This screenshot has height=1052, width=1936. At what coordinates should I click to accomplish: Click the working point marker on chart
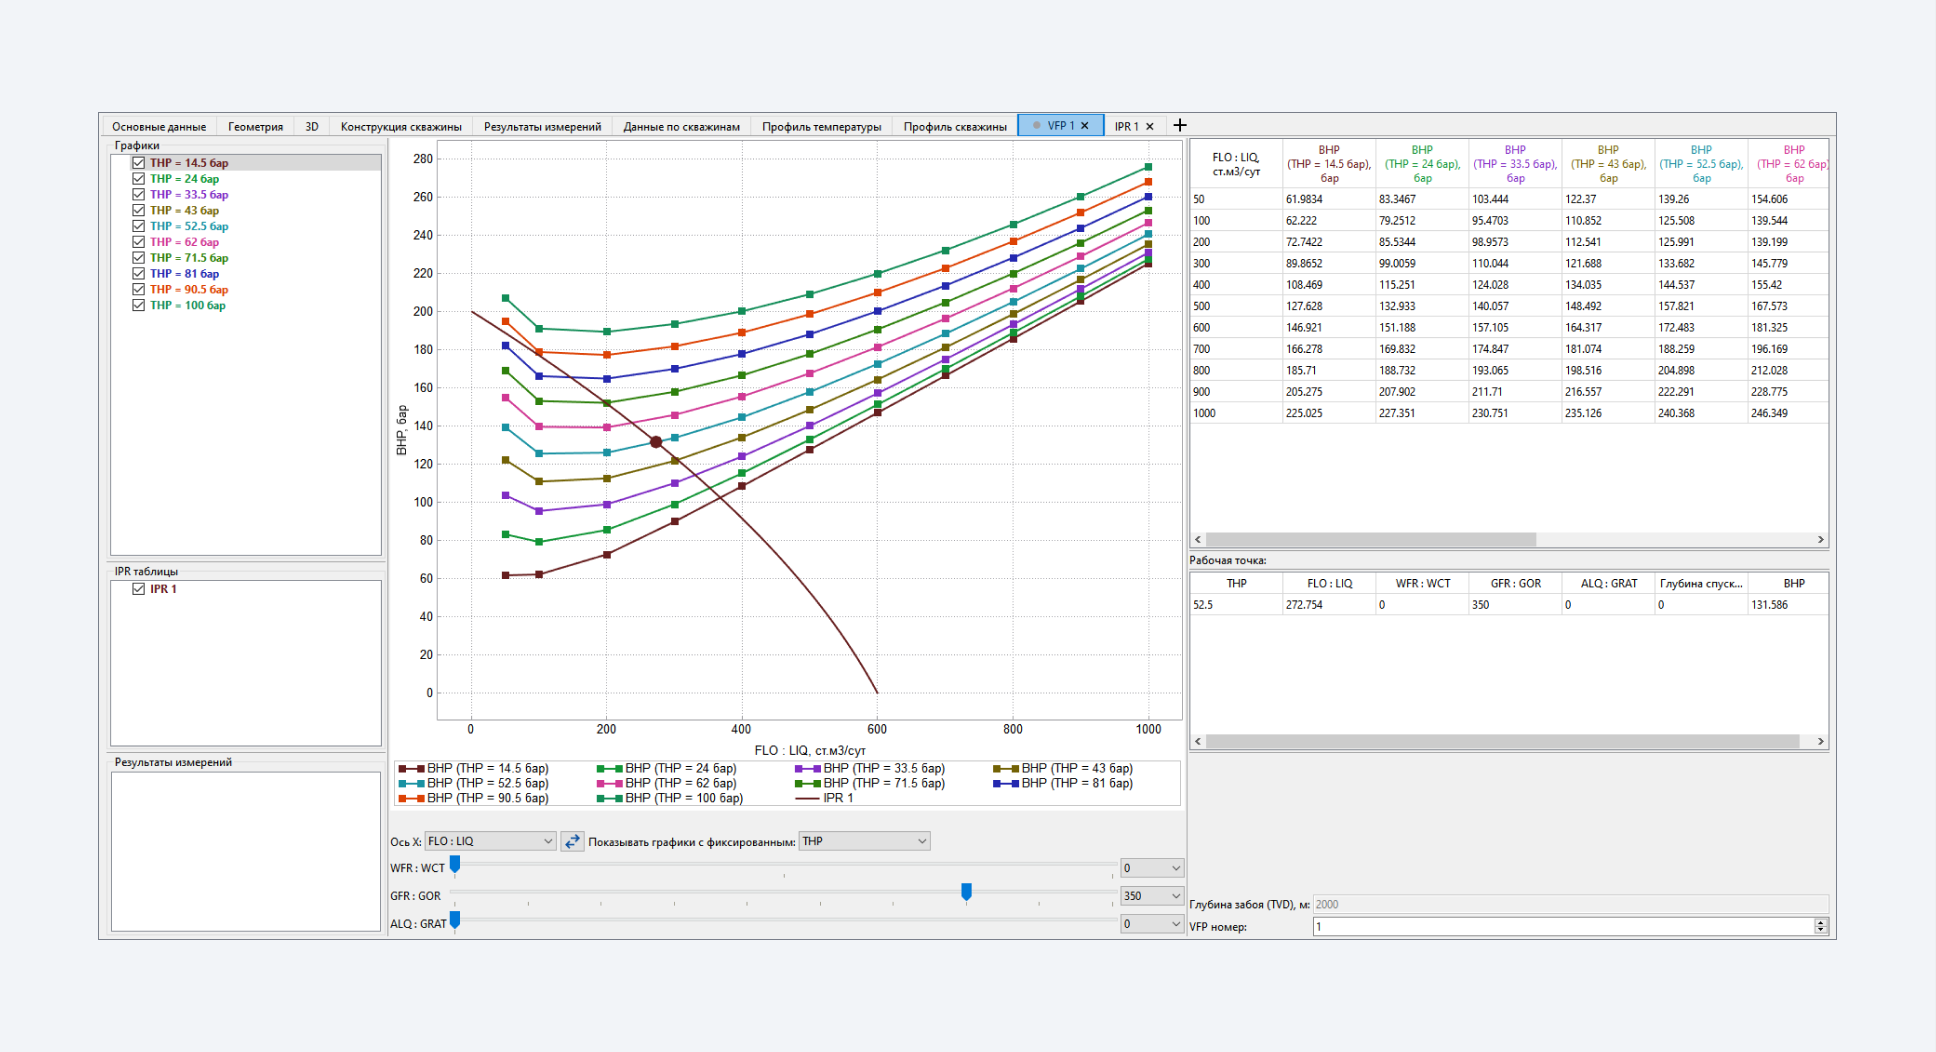656,442
